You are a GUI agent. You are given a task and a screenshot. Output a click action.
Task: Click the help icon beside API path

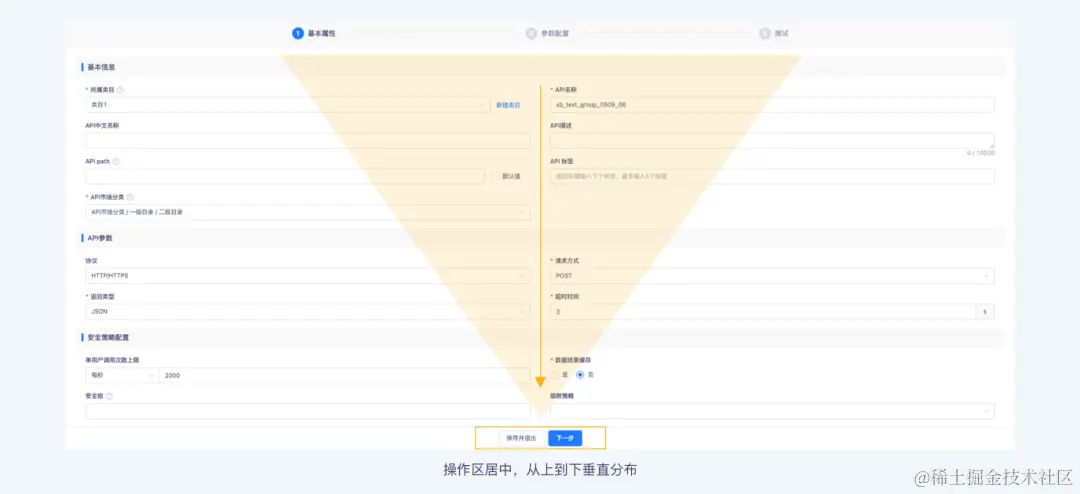116,161
